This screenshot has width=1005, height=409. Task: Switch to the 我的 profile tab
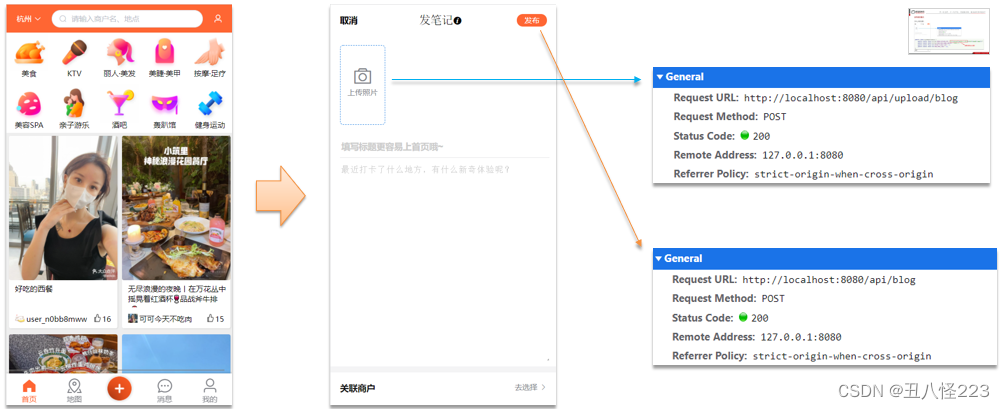click(210, 390)
